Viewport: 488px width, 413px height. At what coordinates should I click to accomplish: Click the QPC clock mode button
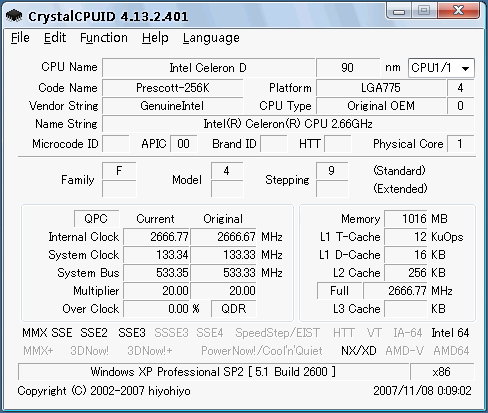click(96, 219)
